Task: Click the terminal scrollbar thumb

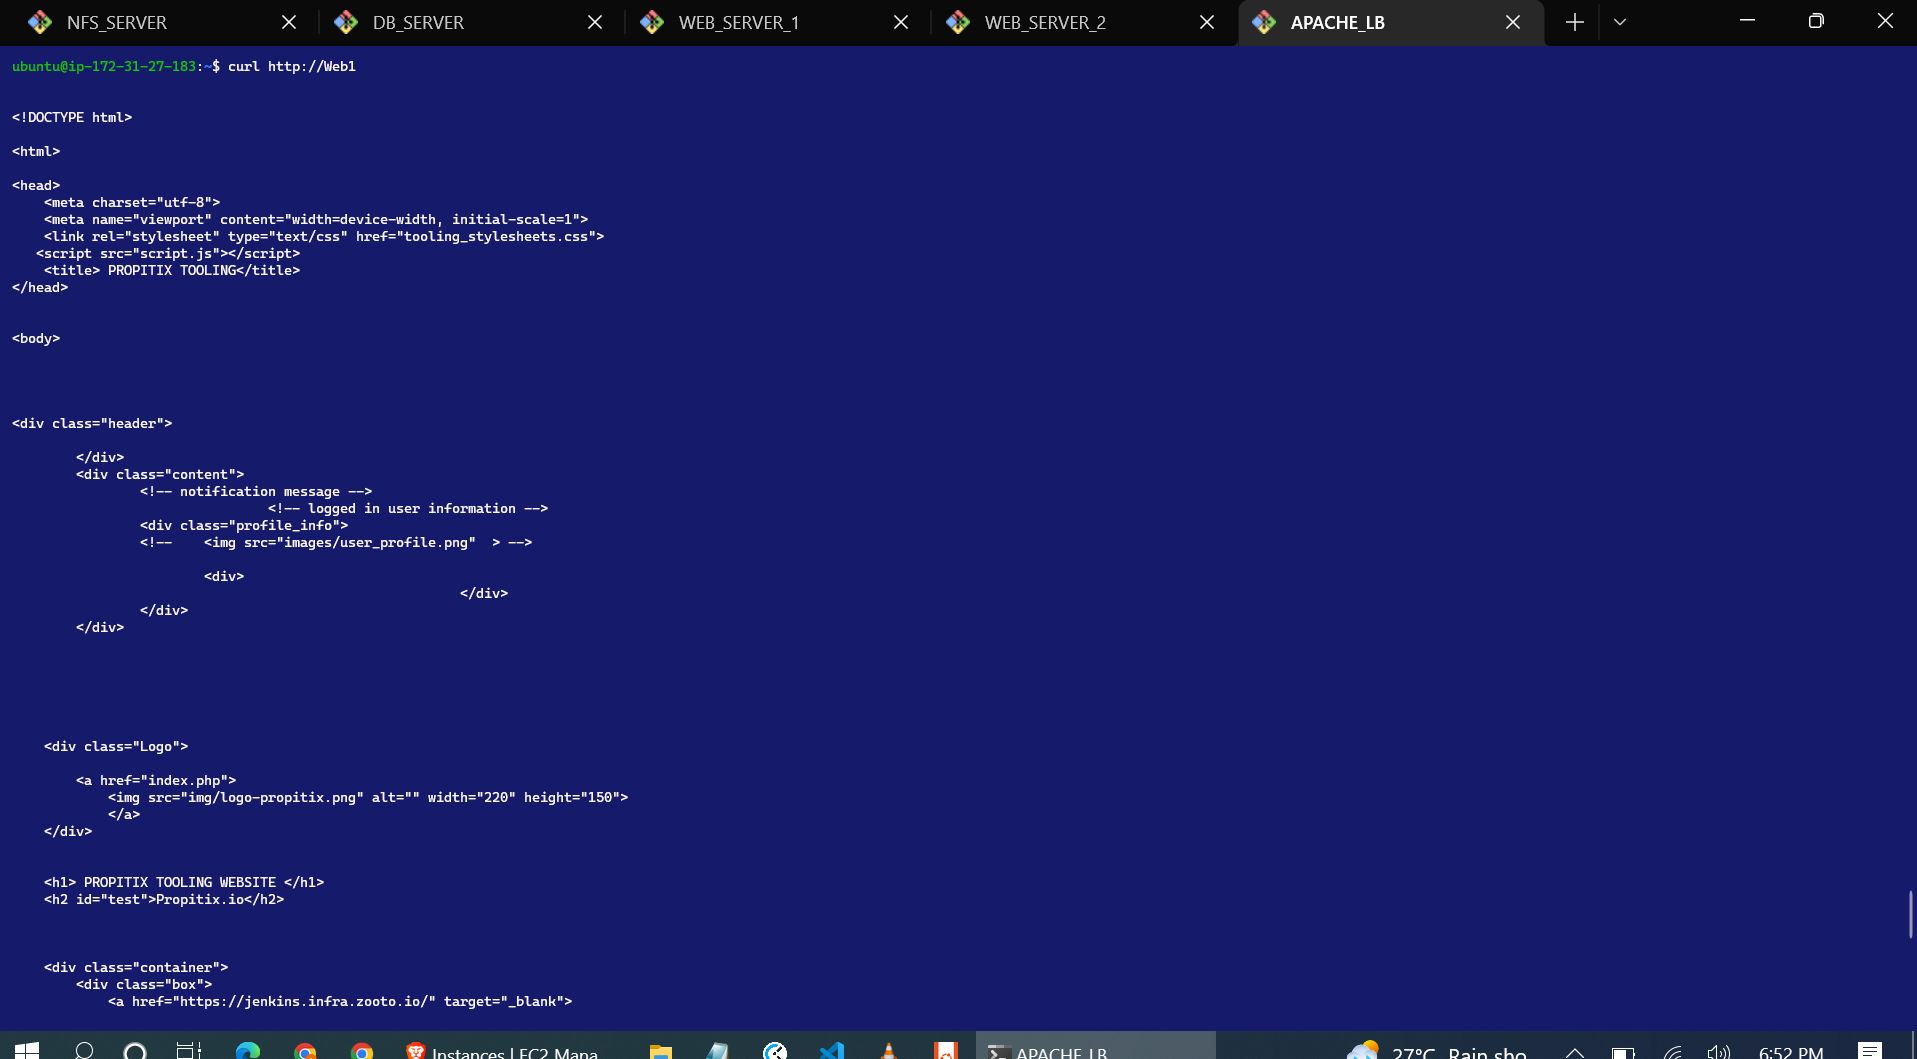Action: [x=1911, y=914]
